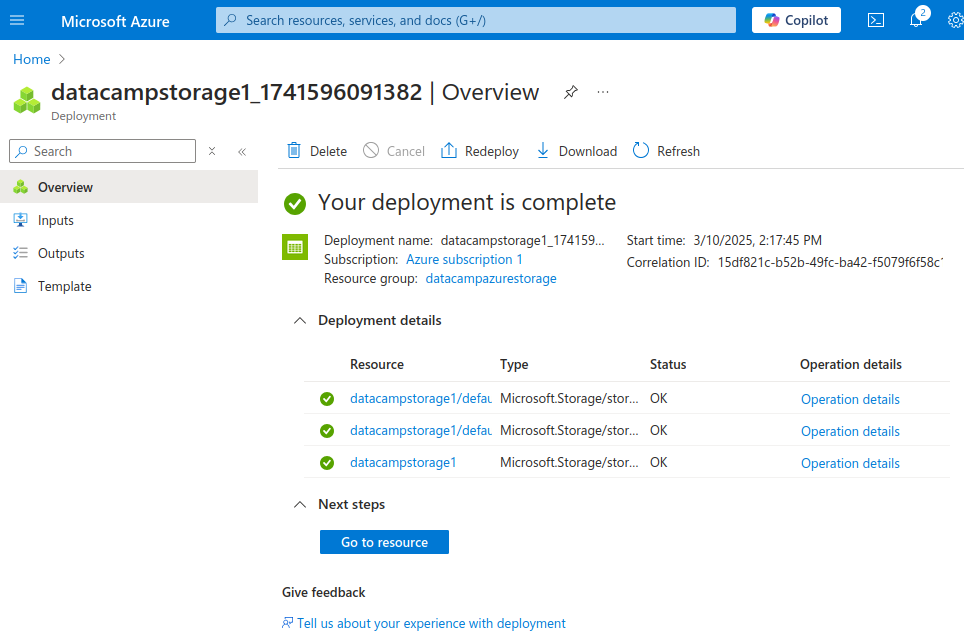Click the Redeploy upload icon
This screenshot has height=631, width=964.
tap(449, 151)
